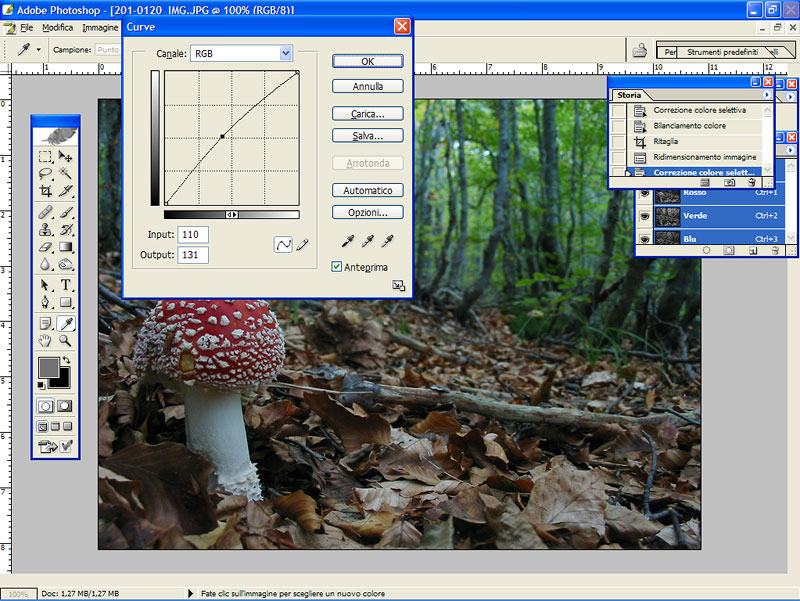Set history brush source to Ritaglia
The image size is (800, 601).
618,141
